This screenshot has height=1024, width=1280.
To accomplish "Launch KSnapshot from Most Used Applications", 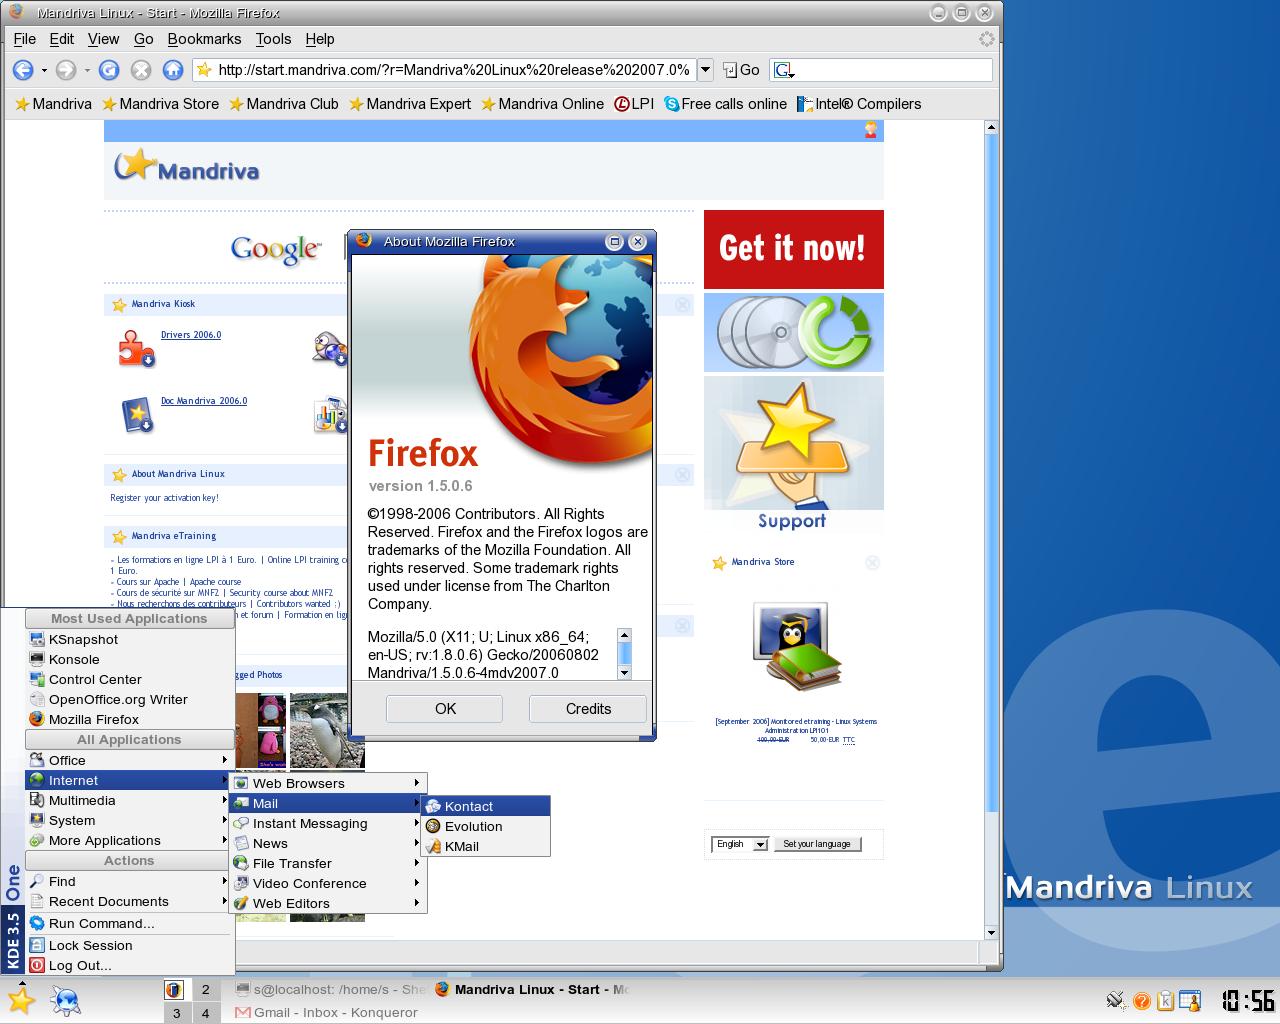I will (x=130, y=639).
